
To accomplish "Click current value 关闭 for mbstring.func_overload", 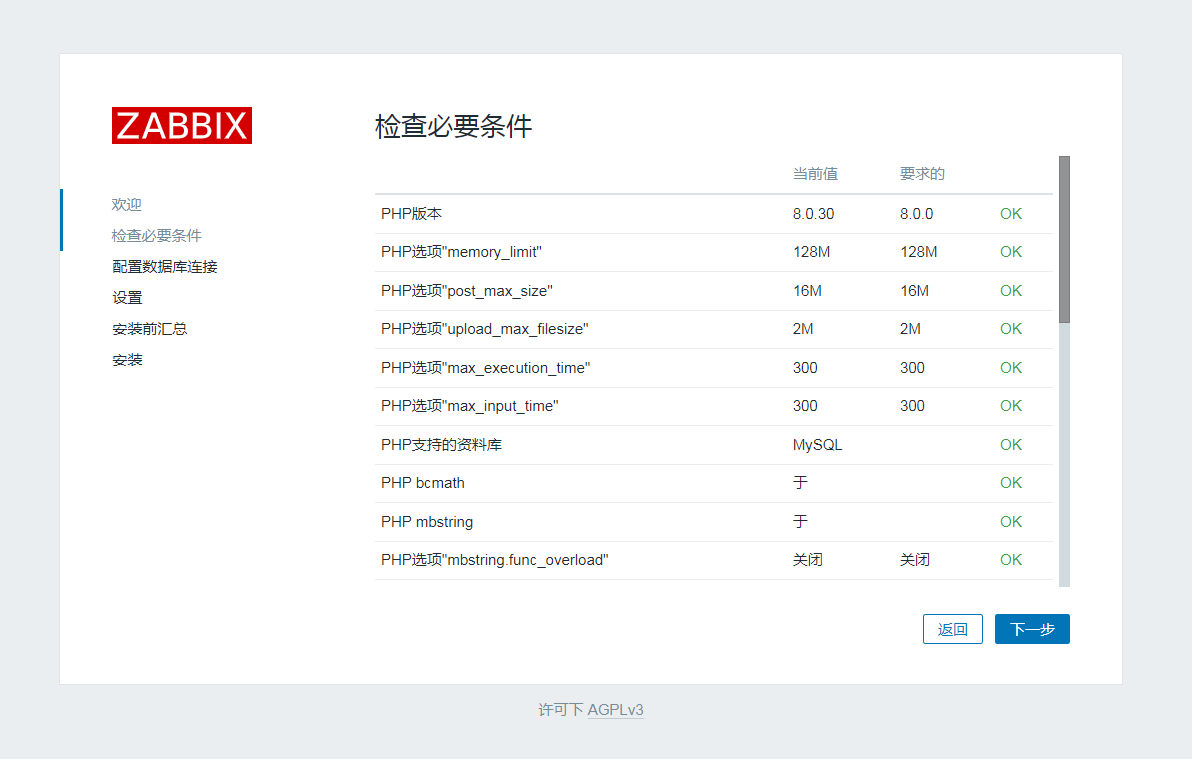I will coord(808,560).
